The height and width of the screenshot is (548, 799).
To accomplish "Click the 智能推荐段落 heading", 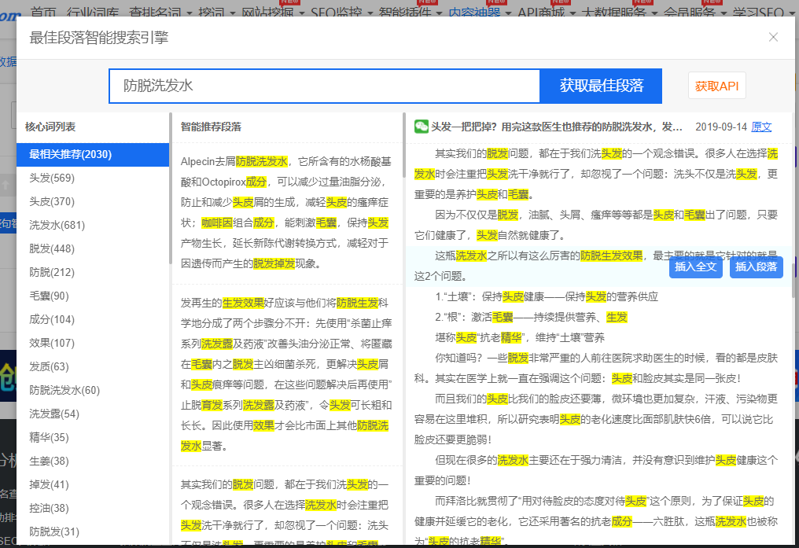I will click(211, 126).
